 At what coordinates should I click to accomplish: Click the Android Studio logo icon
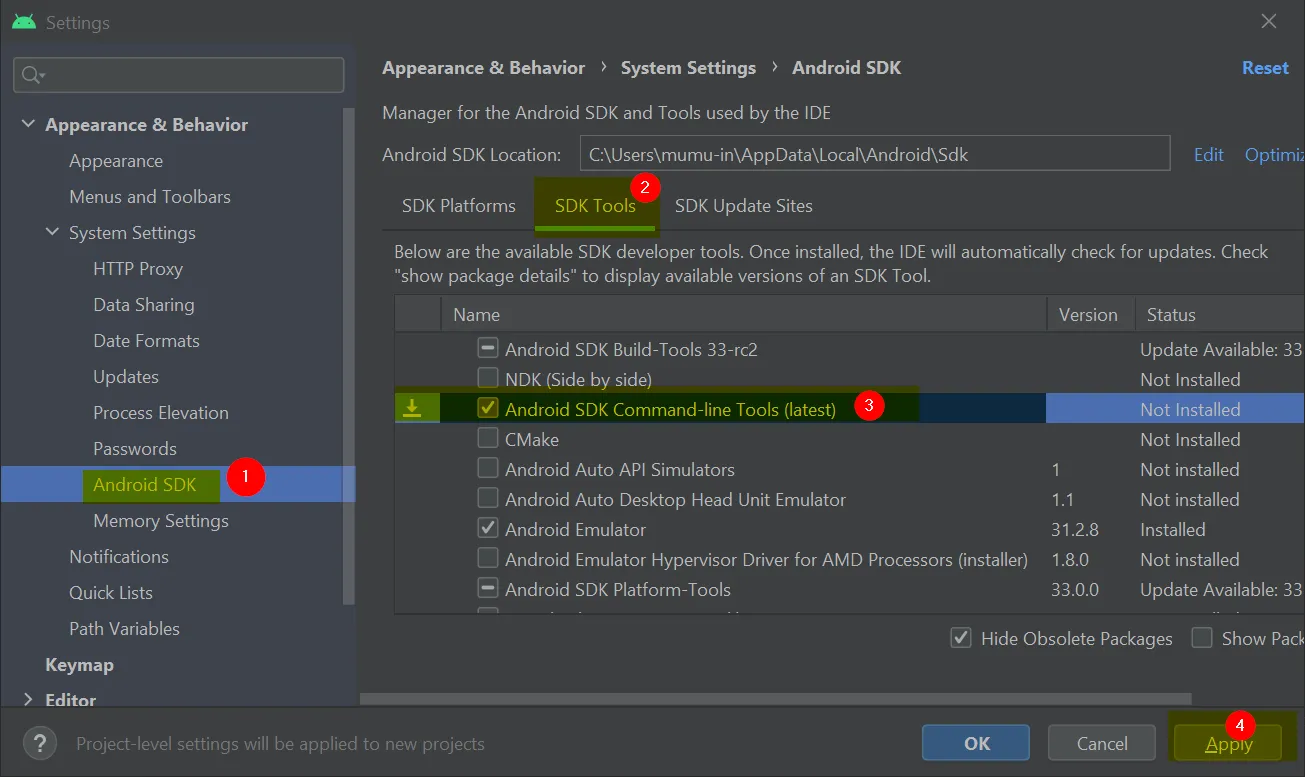point(24,22)
